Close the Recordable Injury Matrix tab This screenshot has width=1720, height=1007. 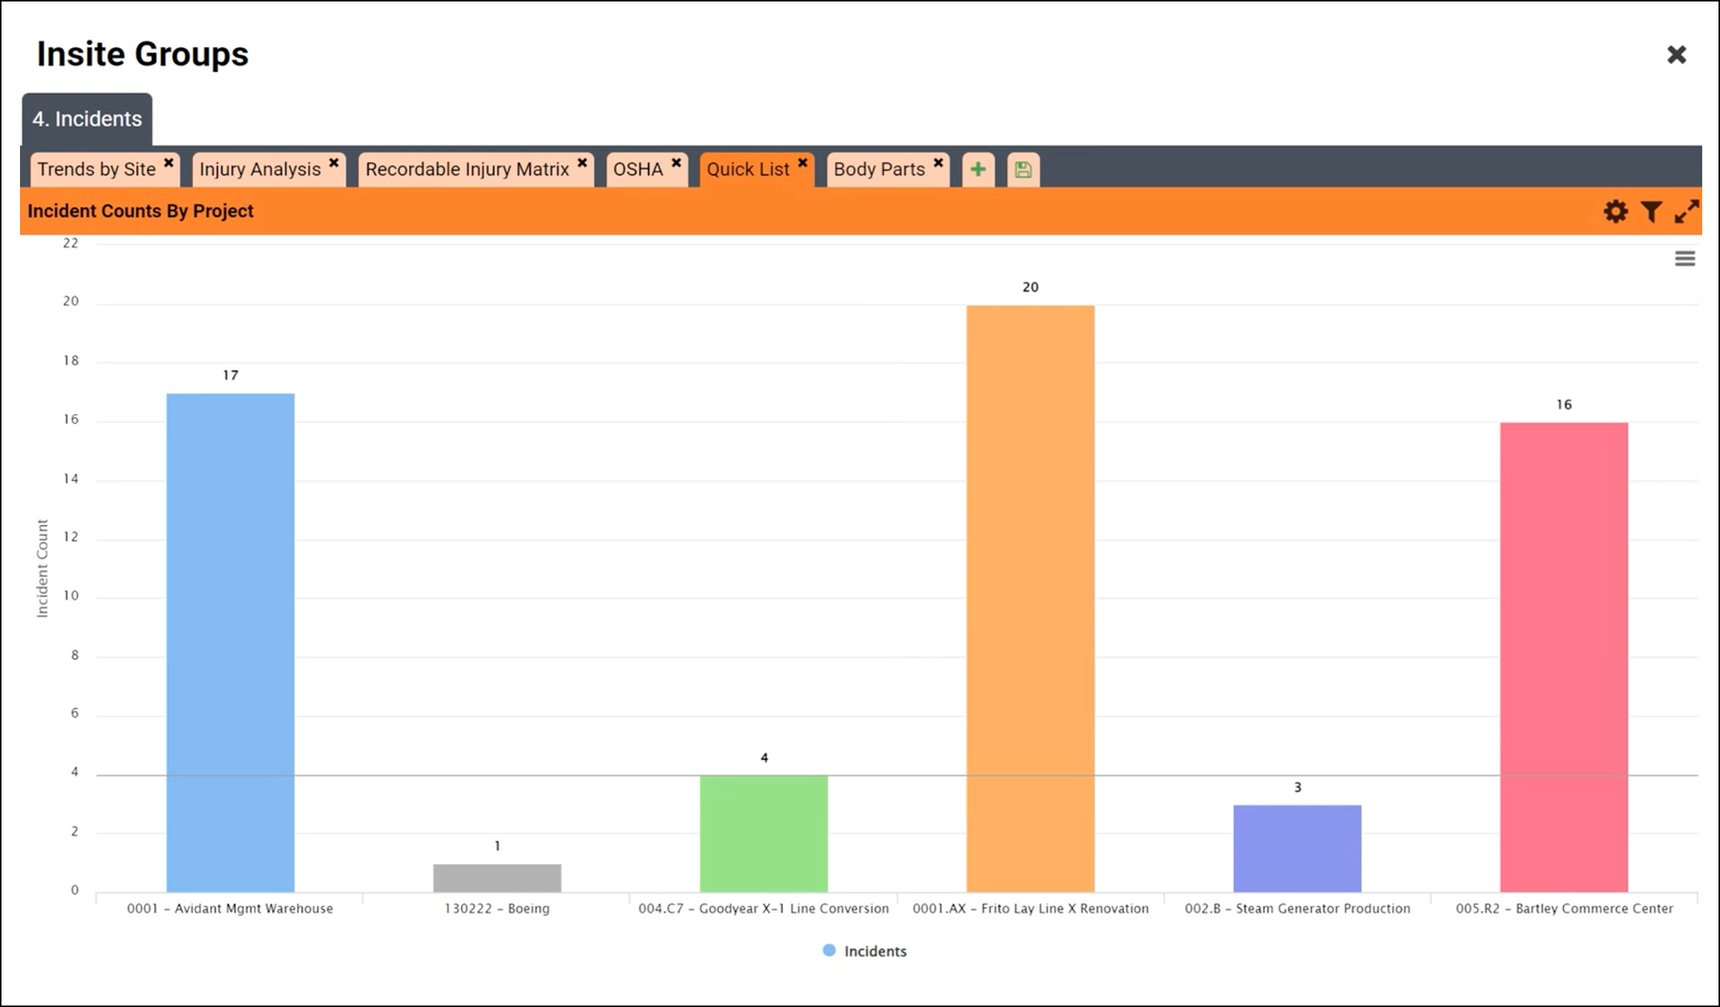pos(582,163)
